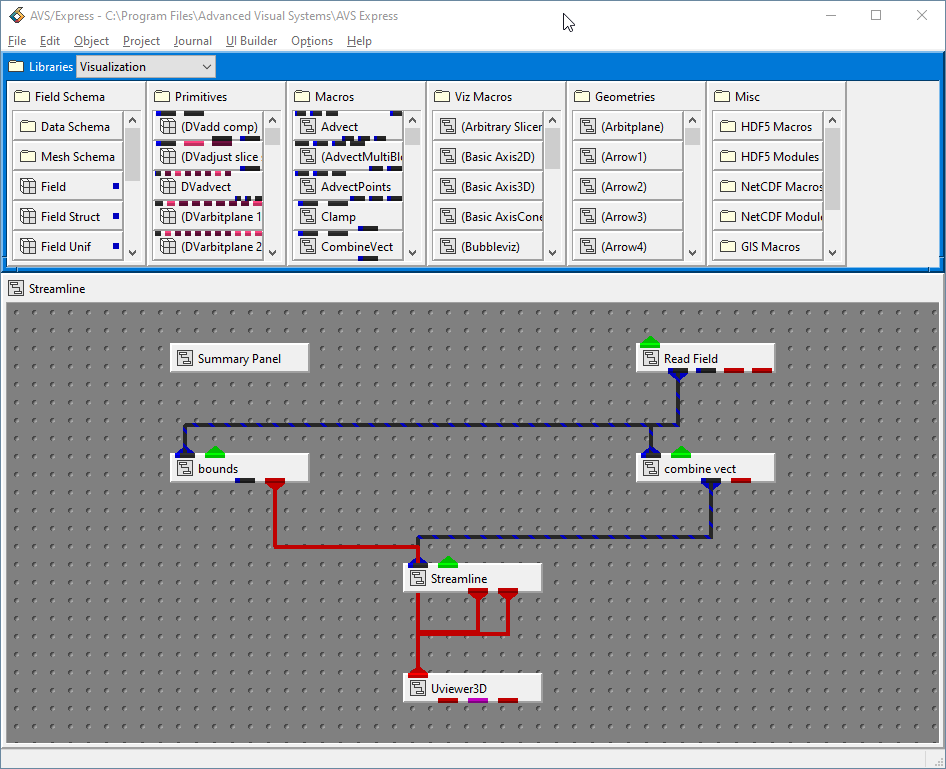Image resolution: width=946 pixels, height=769 pixels.
Task: Select the Misc library folder icon
Action: pyautogui.click(x=722, y=97)
